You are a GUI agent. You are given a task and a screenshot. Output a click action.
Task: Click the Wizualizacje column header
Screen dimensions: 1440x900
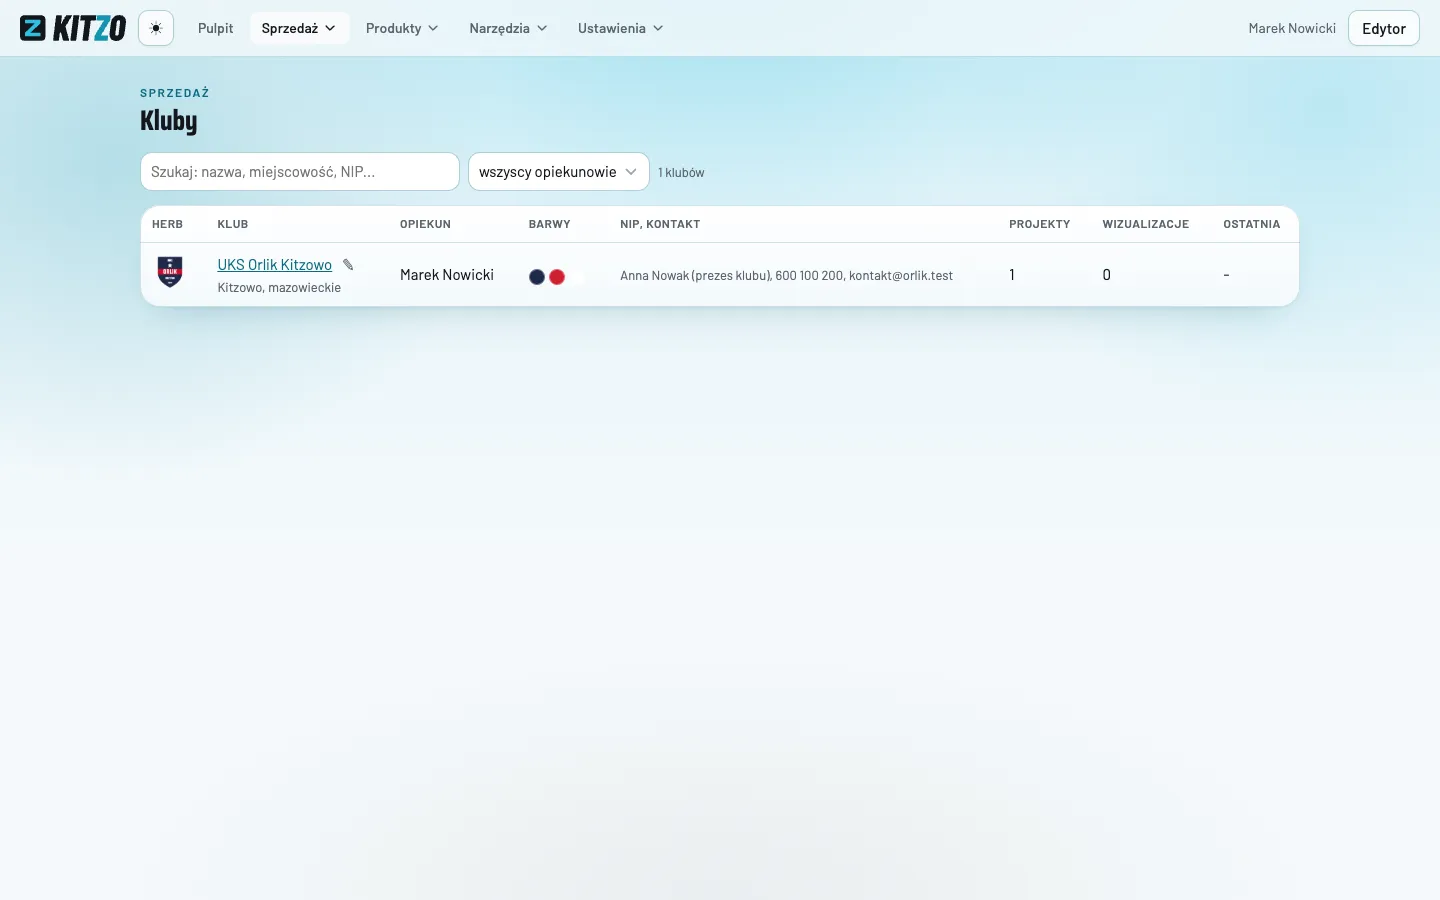click(1146, 224)
